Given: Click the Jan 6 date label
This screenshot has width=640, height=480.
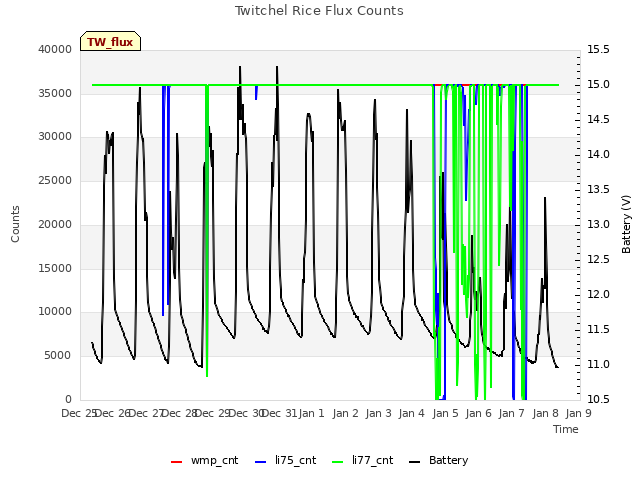Looking at the screenshot, I should tap(478, 414).
